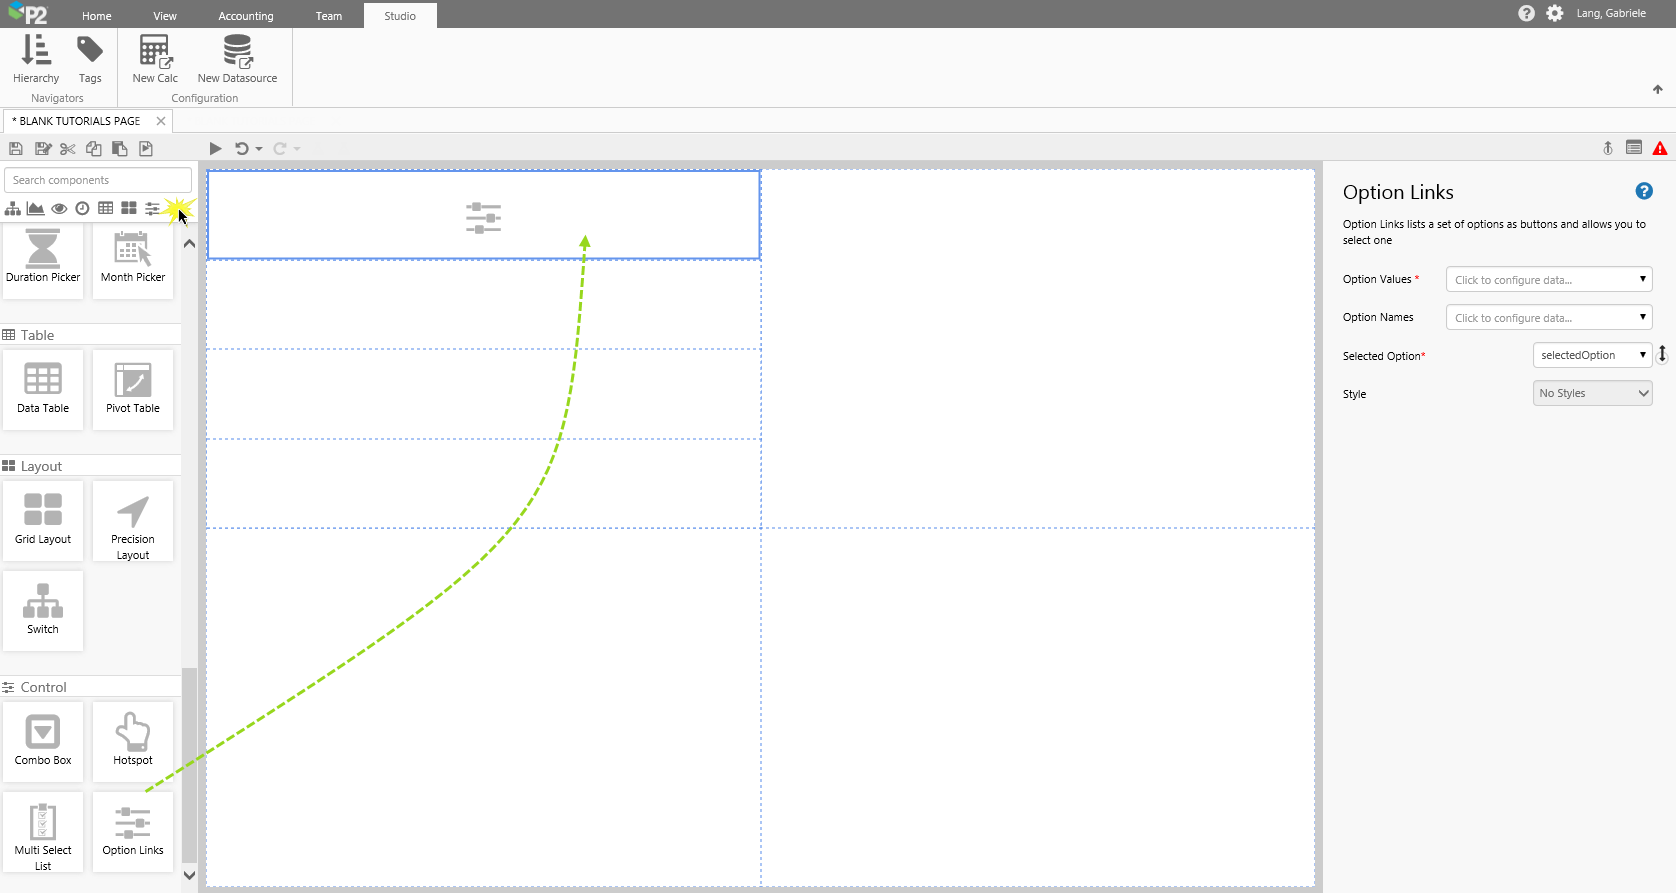1676x893 pixels.
Task: Click the scissors cut icon in toolbar
Action: (68, 149)
